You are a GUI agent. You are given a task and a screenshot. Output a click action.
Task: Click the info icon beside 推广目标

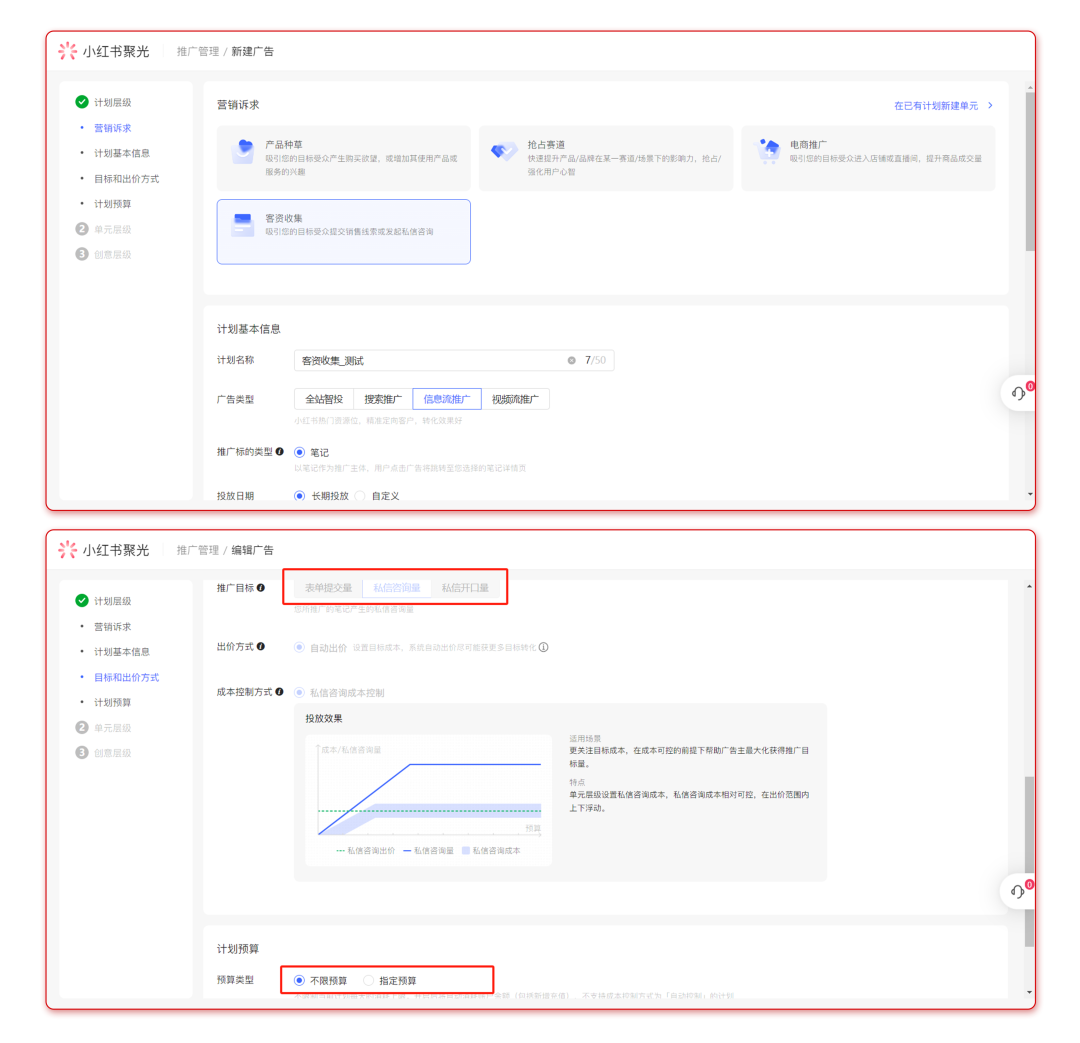[261, 588]
